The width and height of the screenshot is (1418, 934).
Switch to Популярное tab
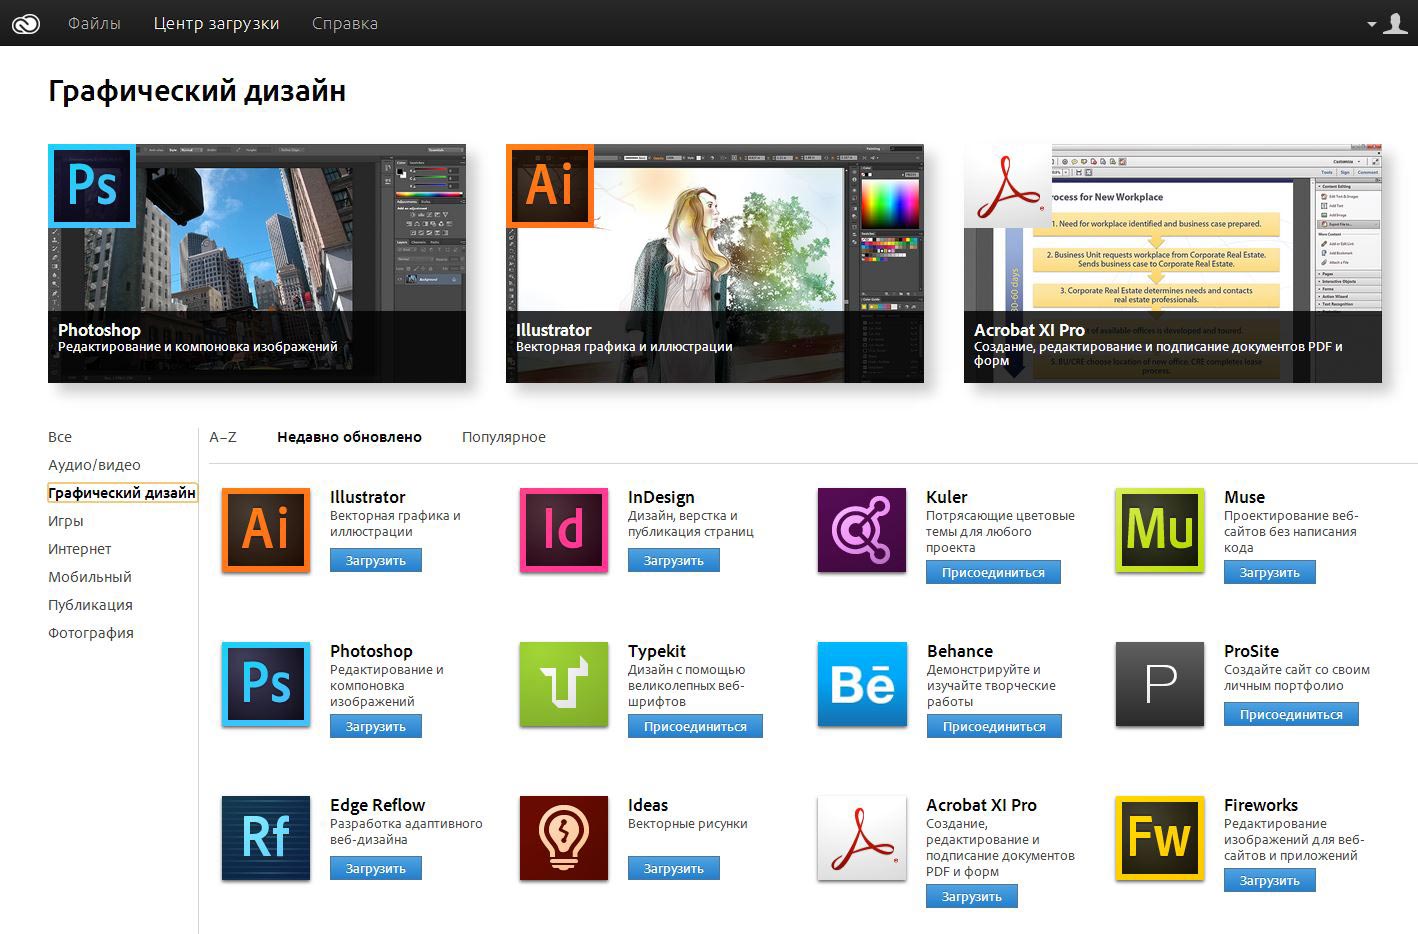[504, 437]
